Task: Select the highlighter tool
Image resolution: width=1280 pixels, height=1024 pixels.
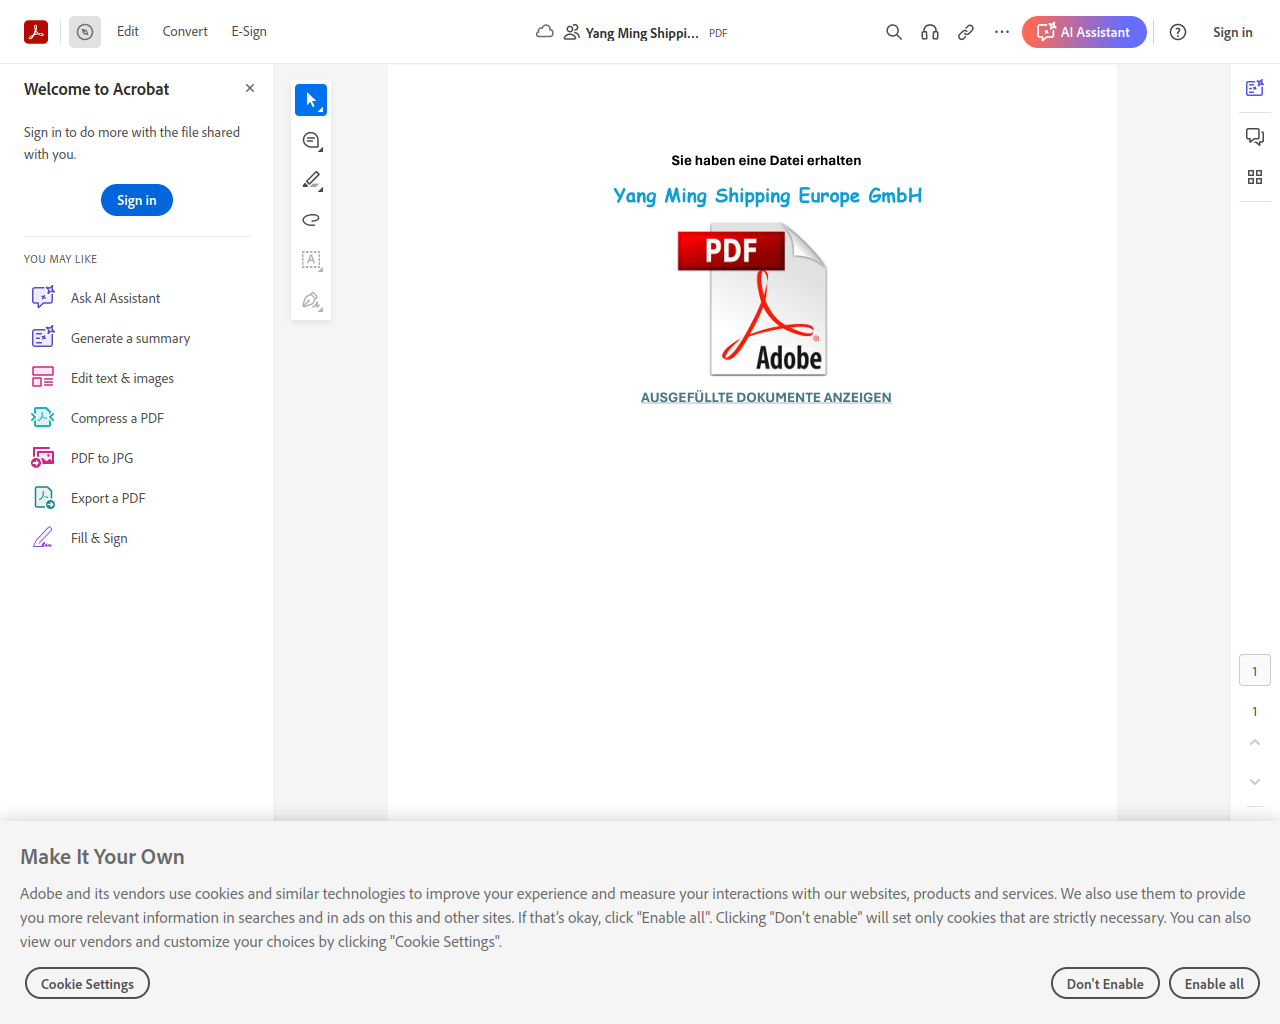Action: 311,180
